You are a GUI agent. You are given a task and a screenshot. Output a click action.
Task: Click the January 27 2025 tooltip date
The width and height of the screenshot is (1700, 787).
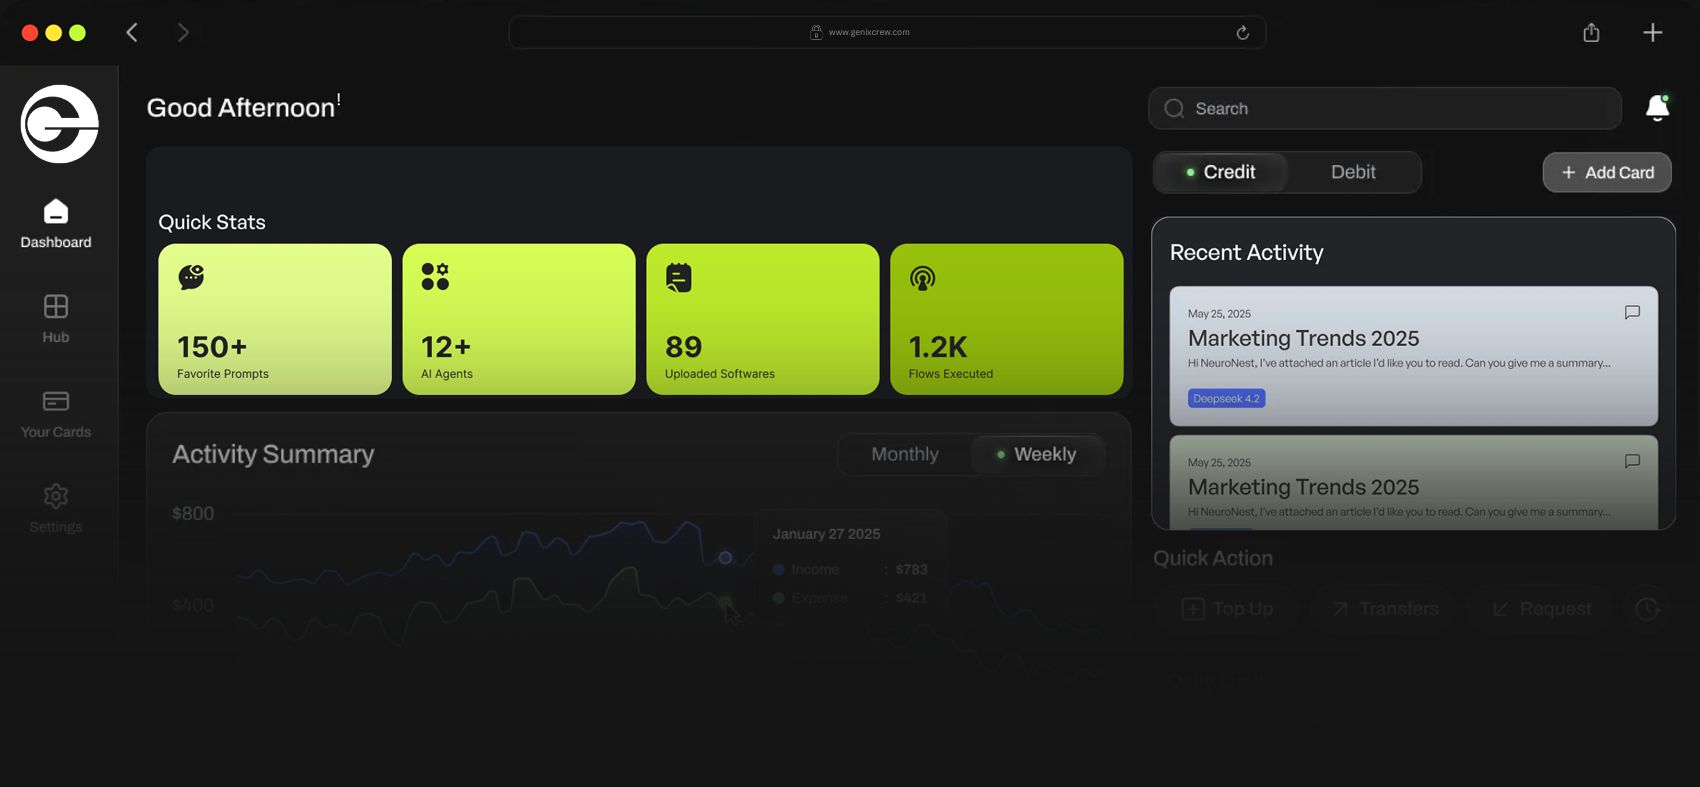pyautogui.click(x=826, y=534)
